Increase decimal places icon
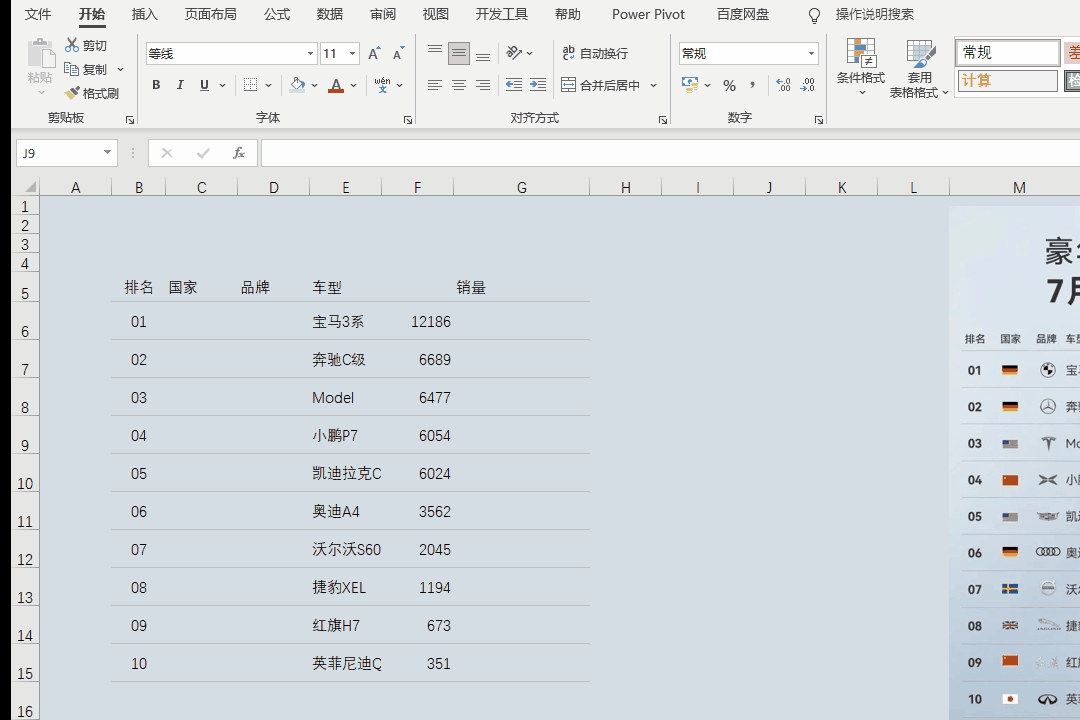Screen dimensions: 1080x720 (783, 85)
